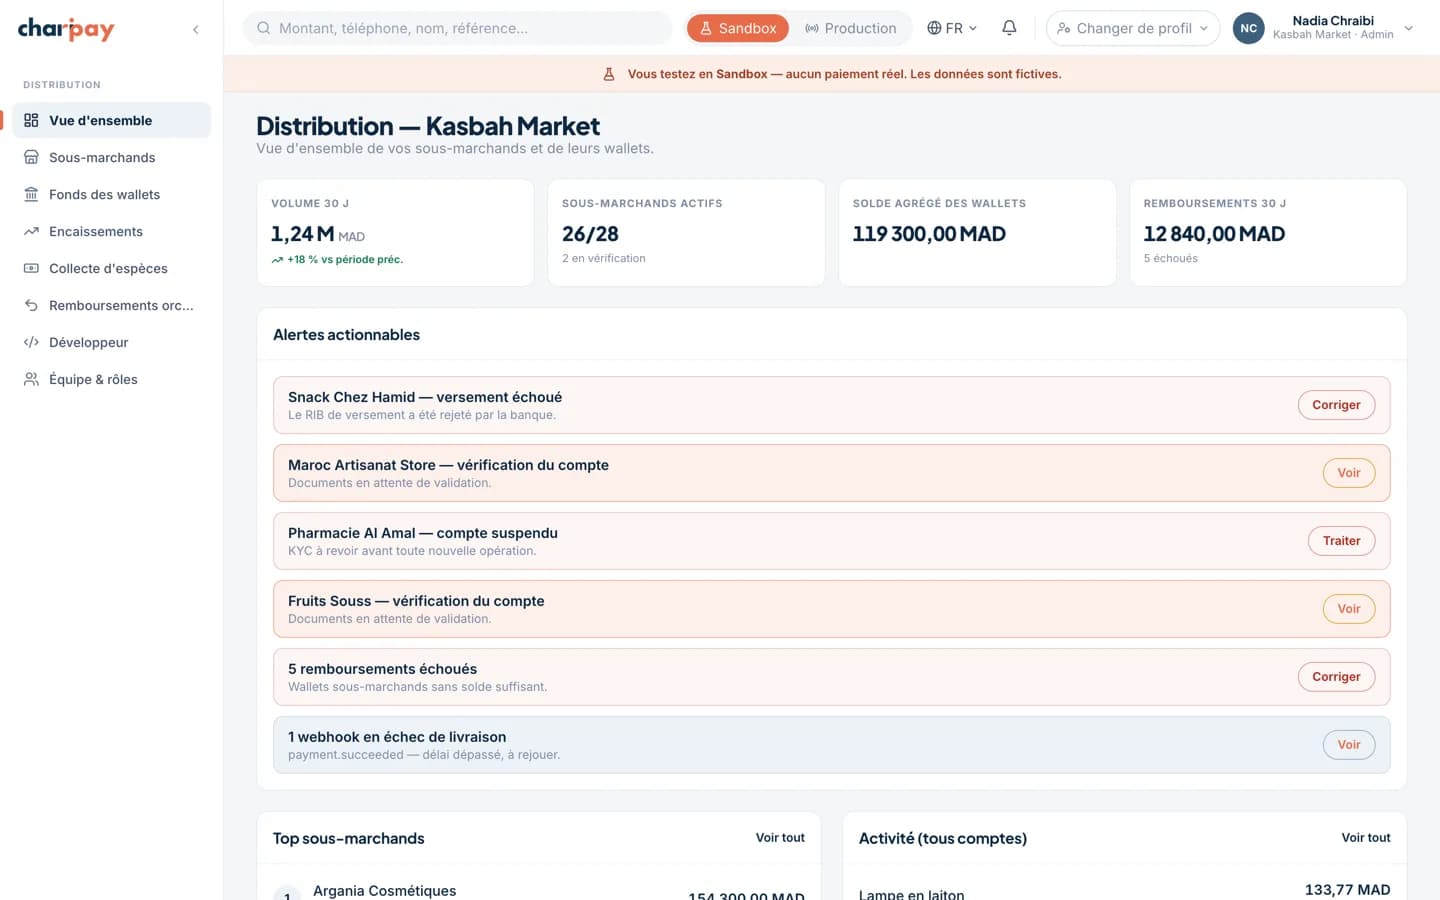Viewport: 1440px width, 900px height.
Task: Switch to Sandbox mode
Action: [738, 28]
